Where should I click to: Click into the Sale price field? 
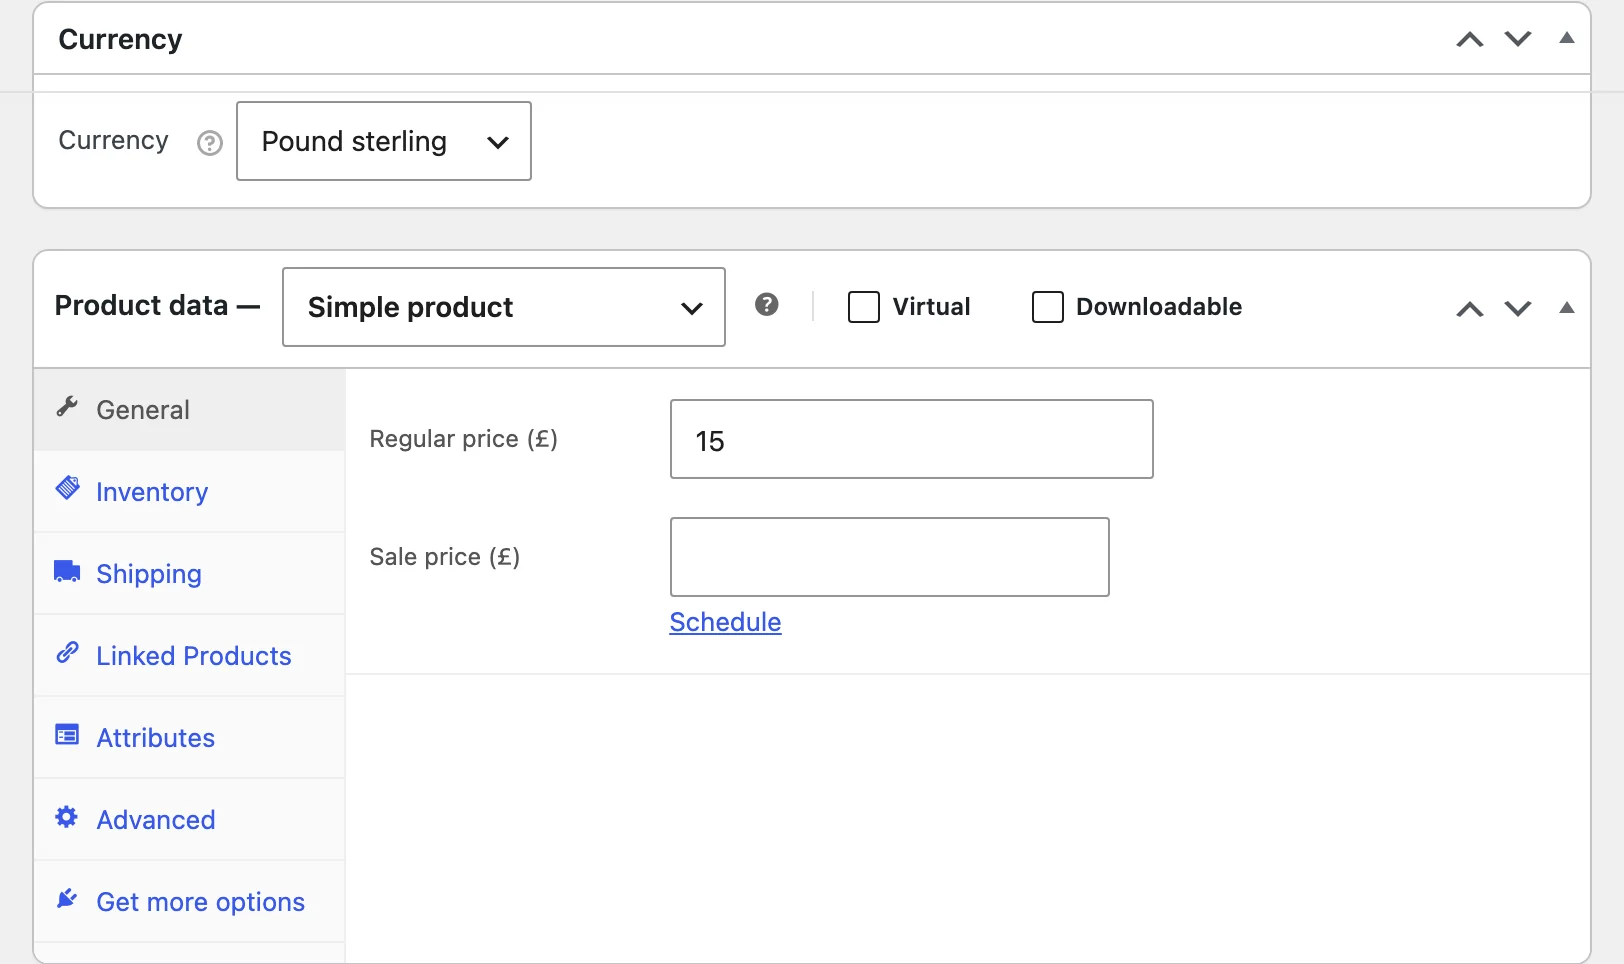pyautogui.click(x=890, y=557)
